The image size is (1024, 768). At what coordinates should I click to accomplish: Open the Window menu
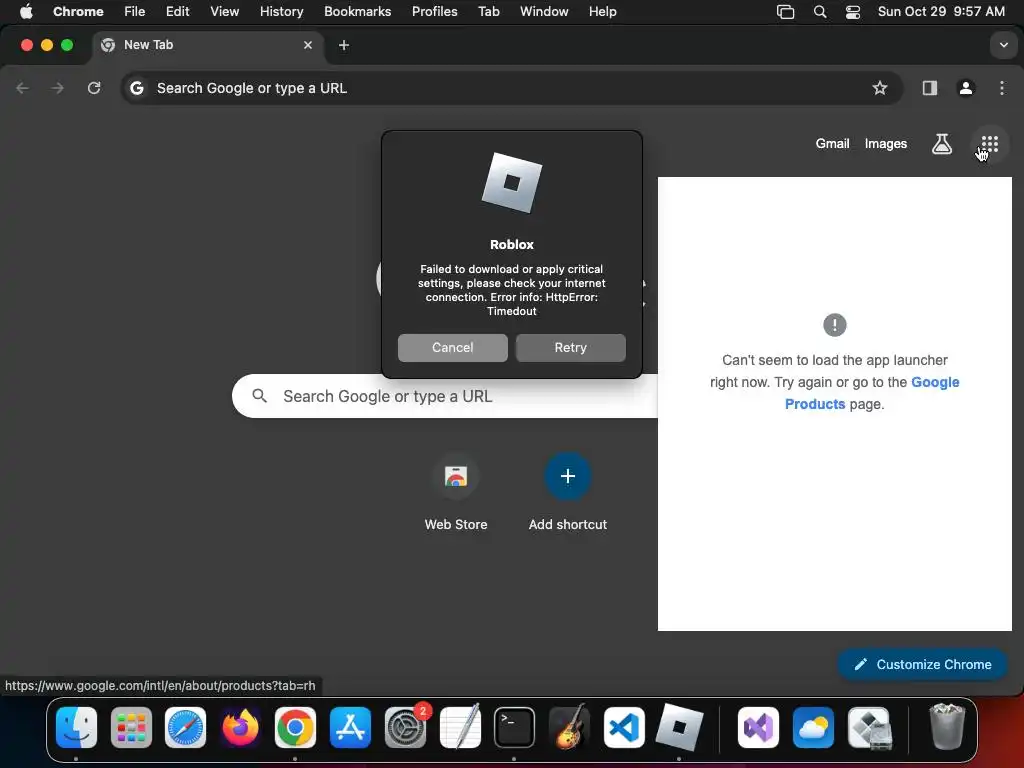(x=544, y=11)
